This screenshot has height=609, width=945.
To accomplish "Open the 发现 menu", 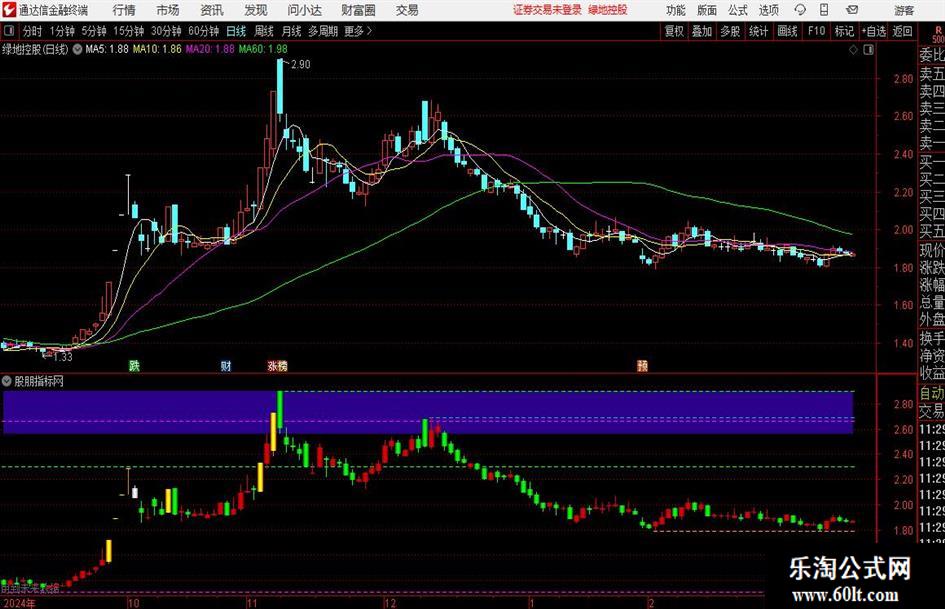I will coord(256,10).
